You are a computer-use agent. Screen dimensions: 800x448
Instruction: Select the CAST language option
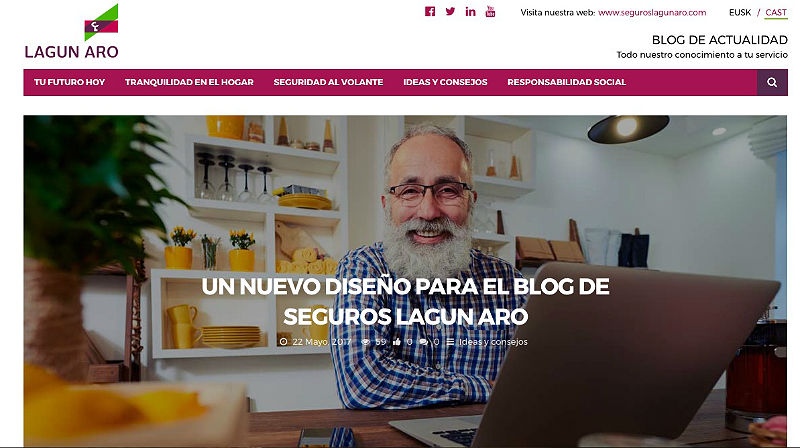tap(776, 12)
